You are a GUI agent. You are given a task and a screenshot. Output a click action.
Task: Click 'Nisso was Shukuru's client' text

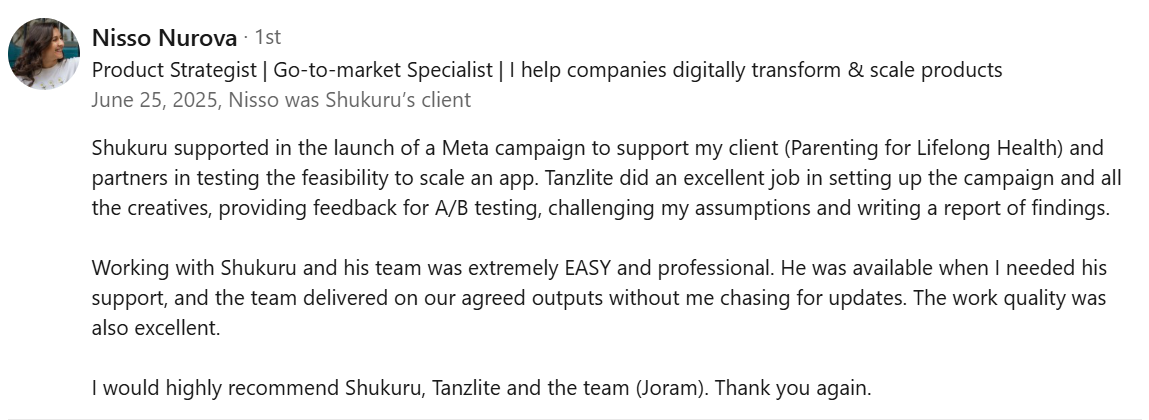click(350, 100)
